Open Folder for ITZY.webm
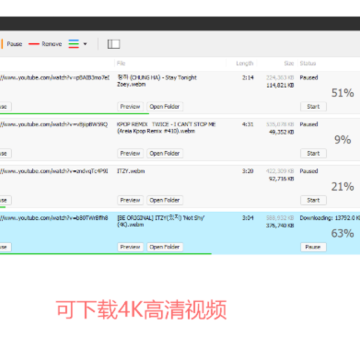 pos(165,200)
